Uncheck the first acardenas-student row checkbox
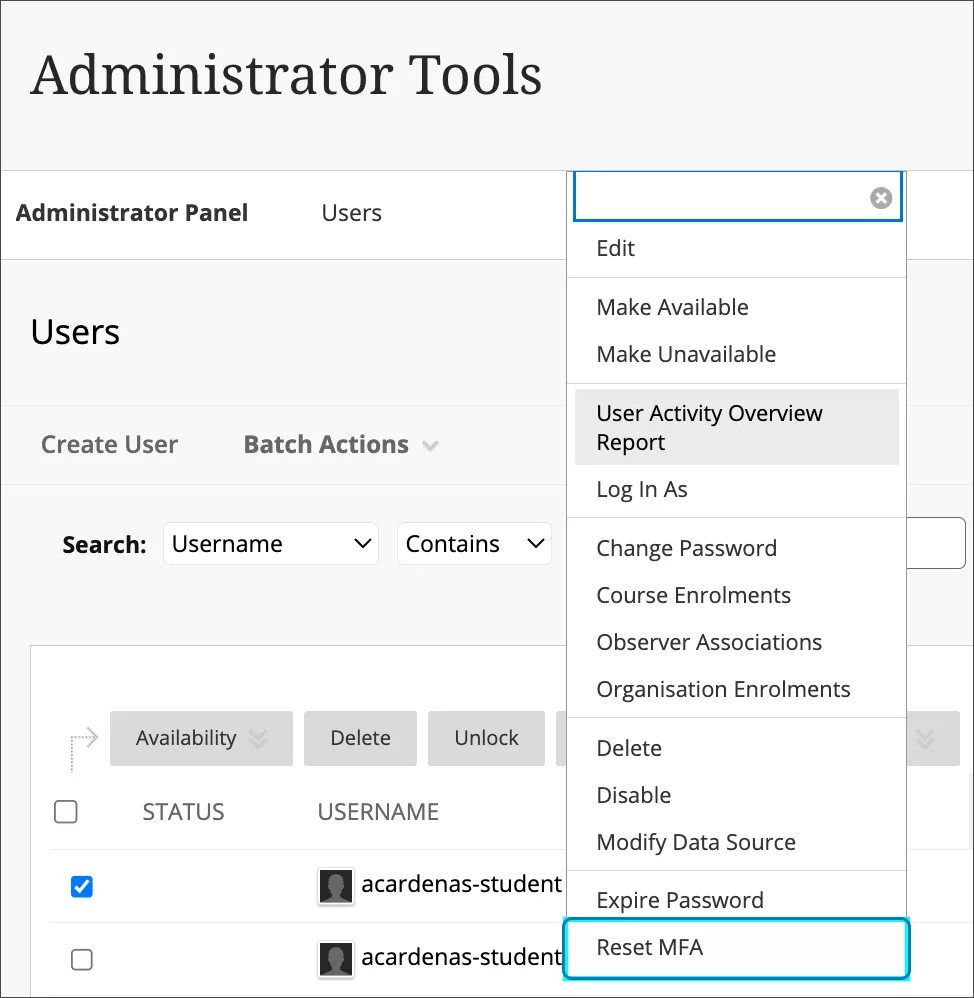 pyautogui.click(x=82, y=887)
